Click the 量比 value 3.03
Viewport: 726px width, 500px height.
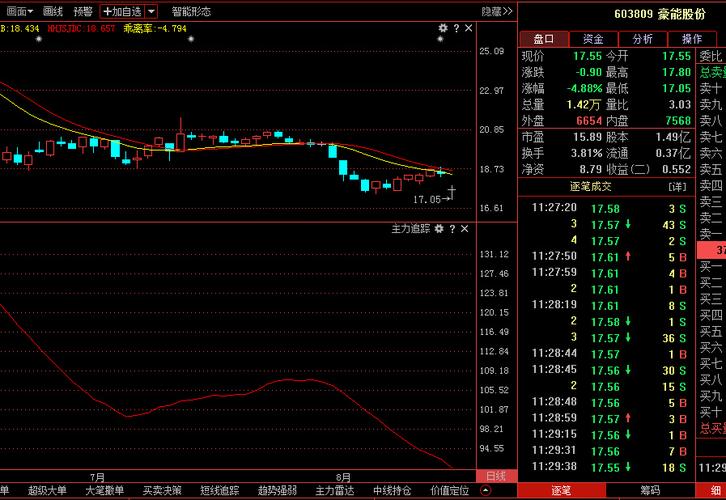coord(680,105)
